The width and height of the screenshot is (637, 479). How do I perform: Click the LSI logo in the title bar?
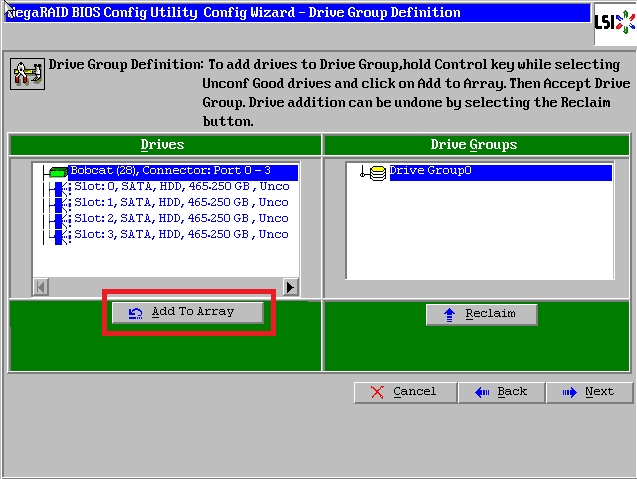(x=608, y=22)
